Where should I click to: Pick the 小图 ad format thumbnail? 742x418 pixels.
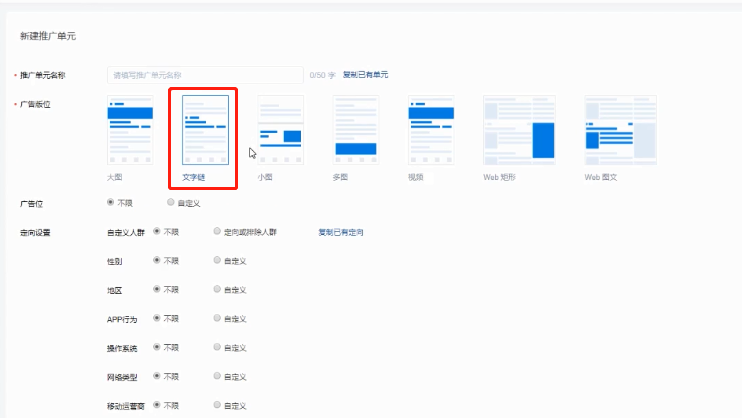(281, 130)
